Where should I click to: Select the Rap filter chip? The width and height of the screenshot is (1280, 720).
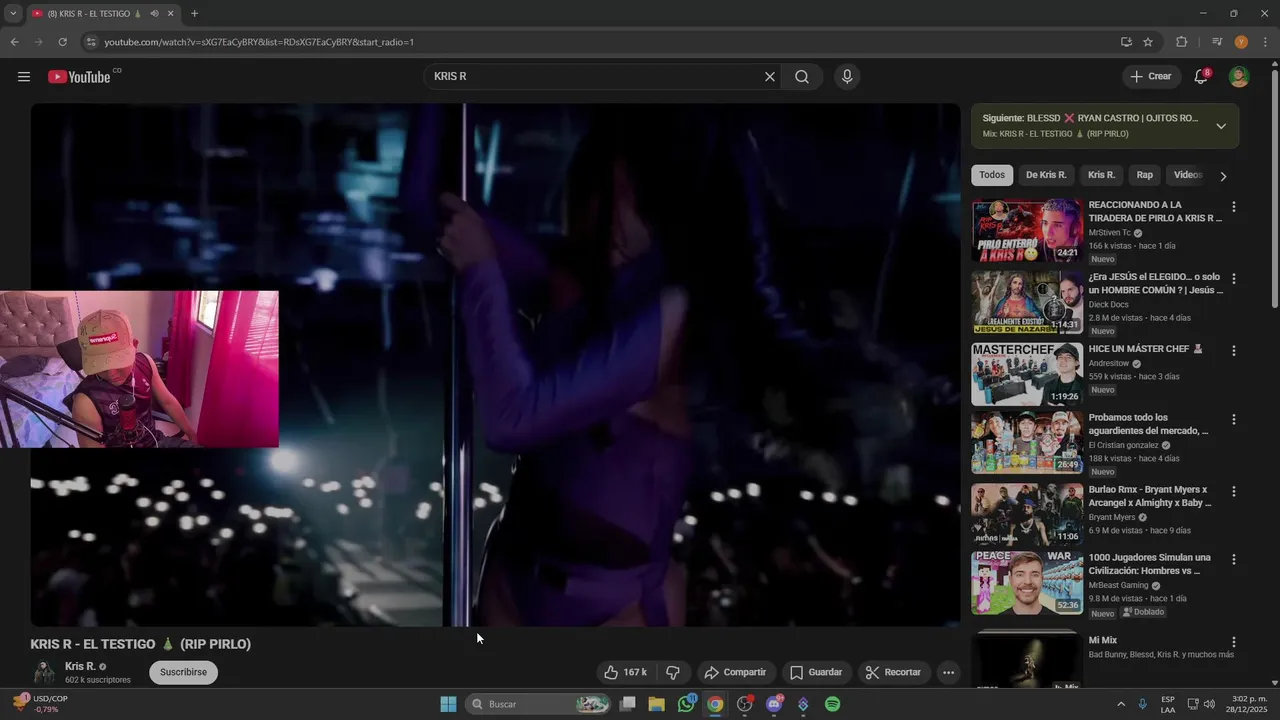[1145, 175]
